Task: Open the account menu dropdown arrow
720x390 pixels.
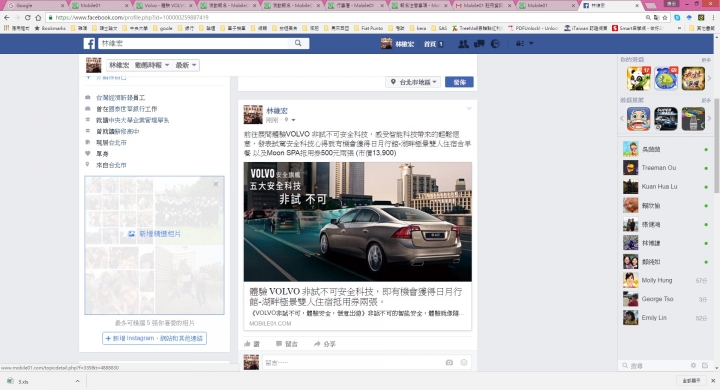Action: (x=531, y=43)
